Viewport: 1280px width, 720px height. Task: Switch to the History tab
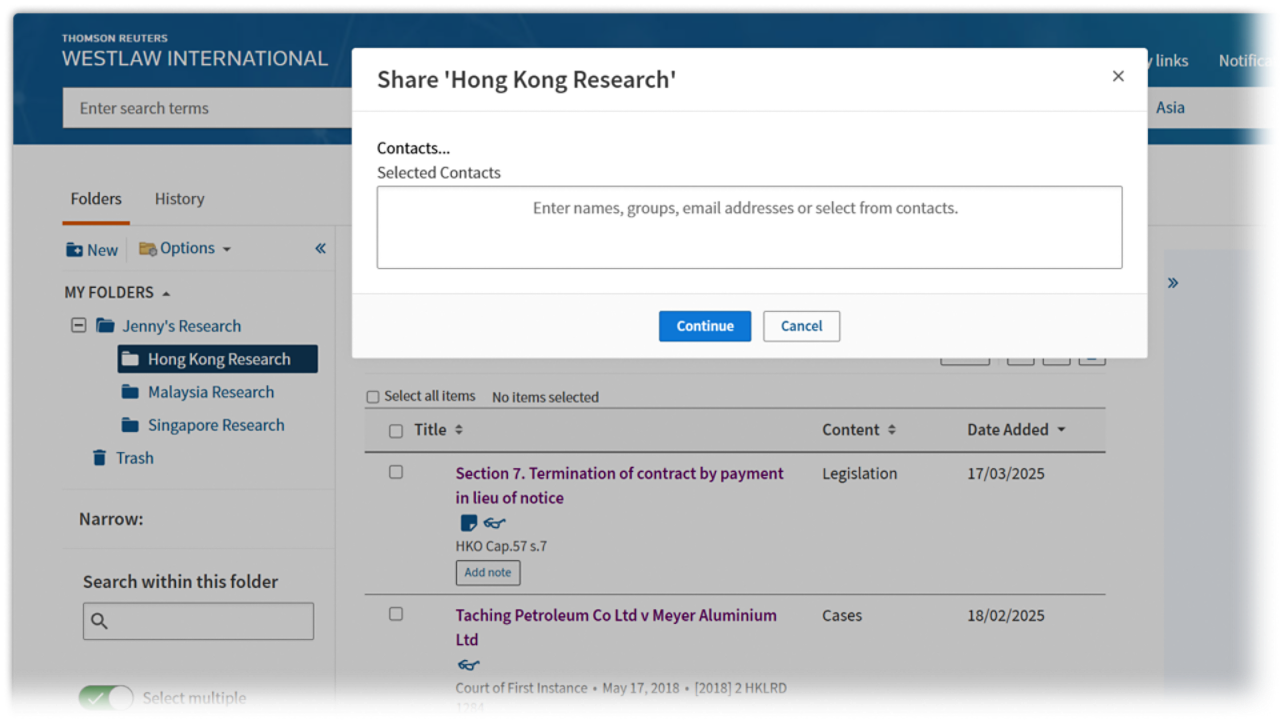[179, 199]
